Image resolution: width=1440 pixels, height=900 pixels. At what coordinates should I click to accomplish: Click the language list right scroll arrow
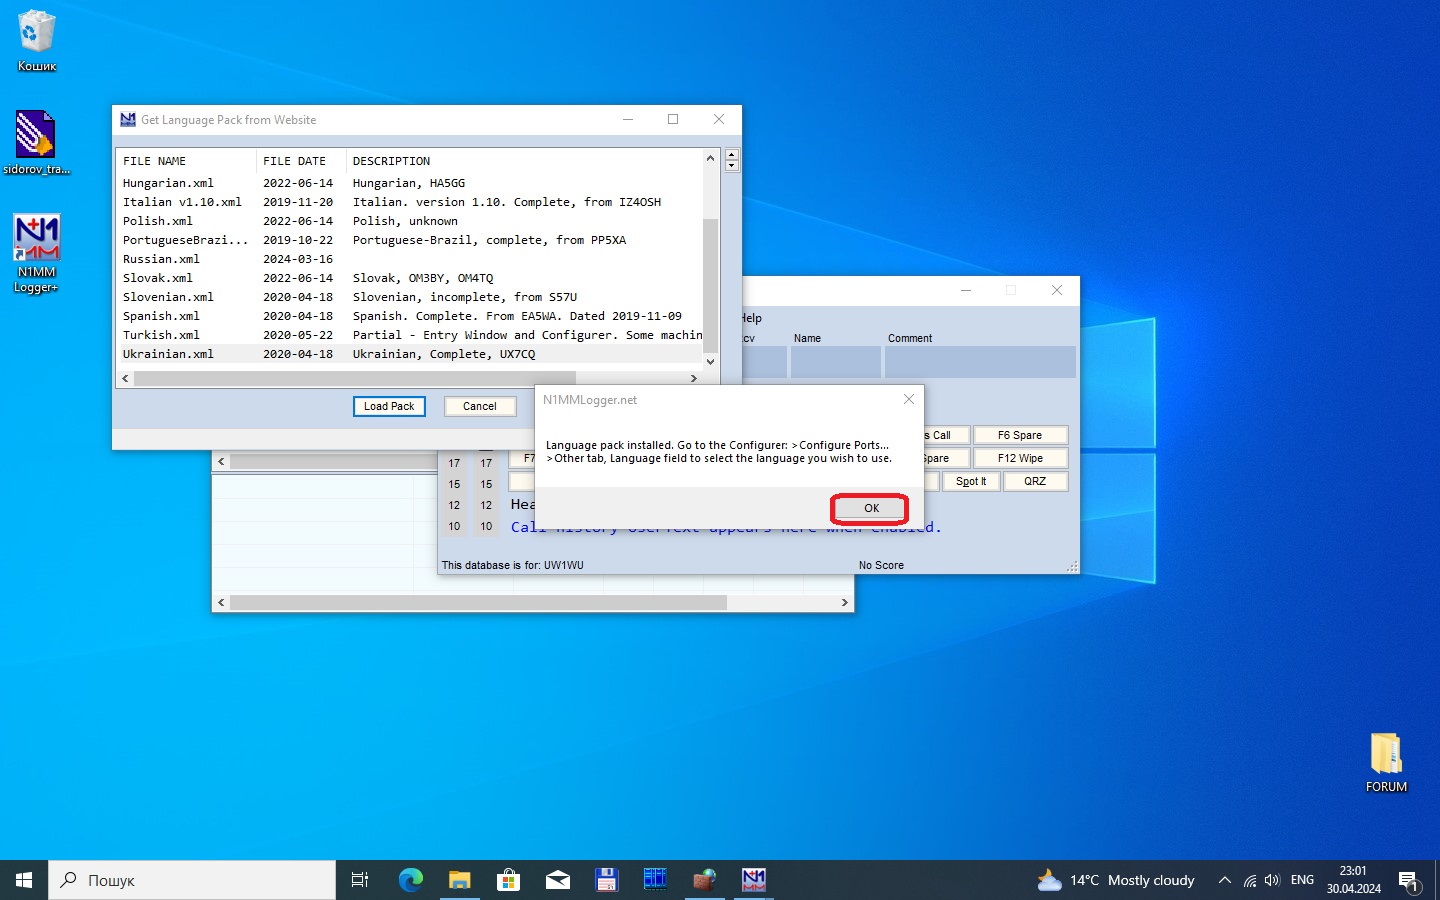[x=694, y=378]
